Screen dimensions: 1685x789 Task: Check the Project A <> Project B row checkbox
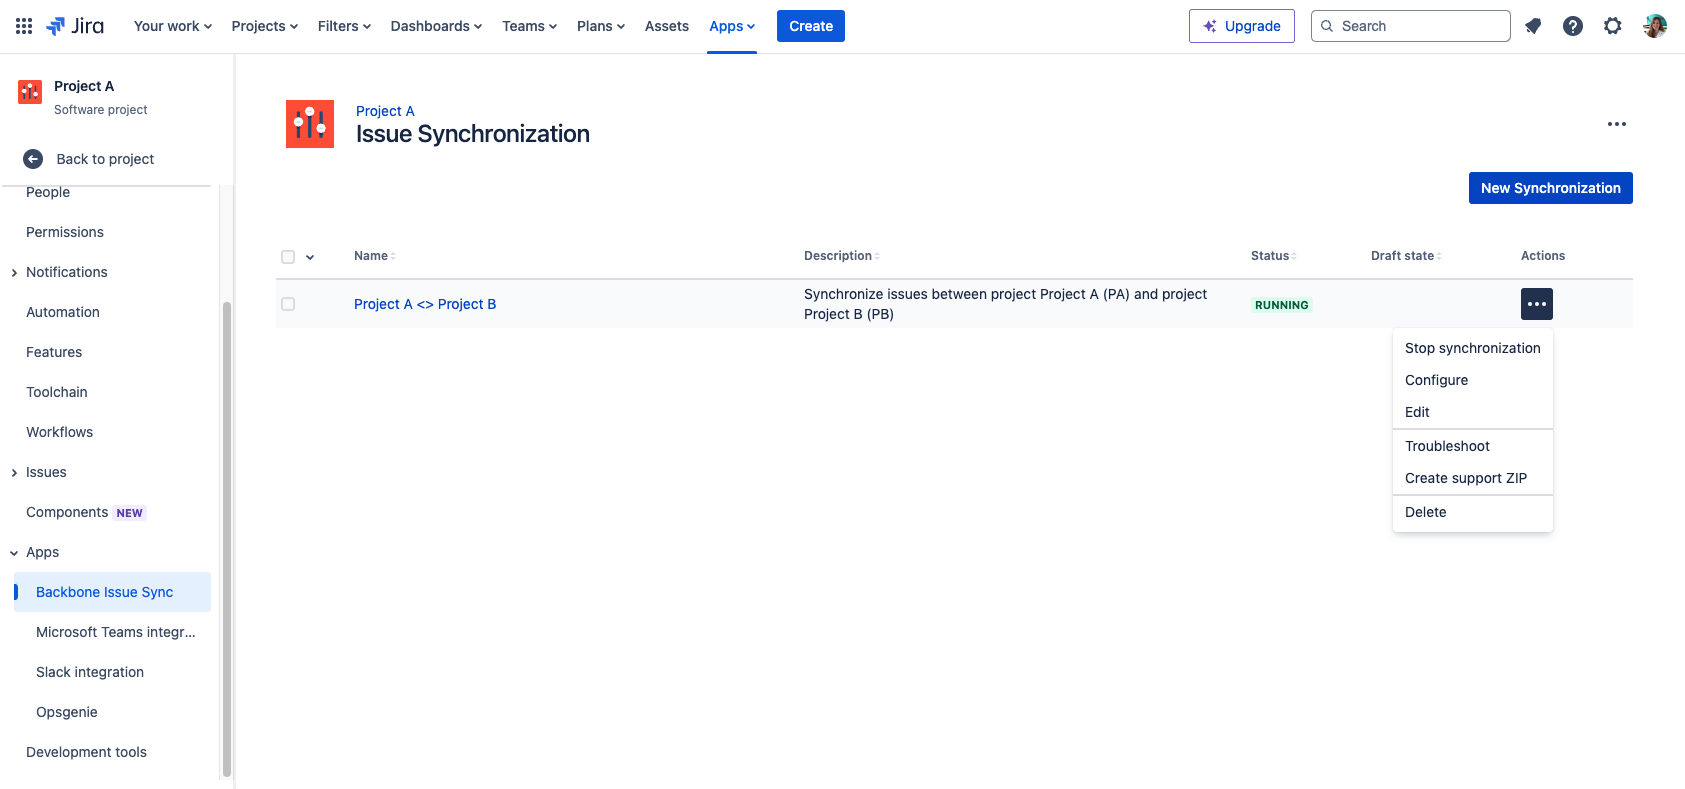[x=288, y=304]
